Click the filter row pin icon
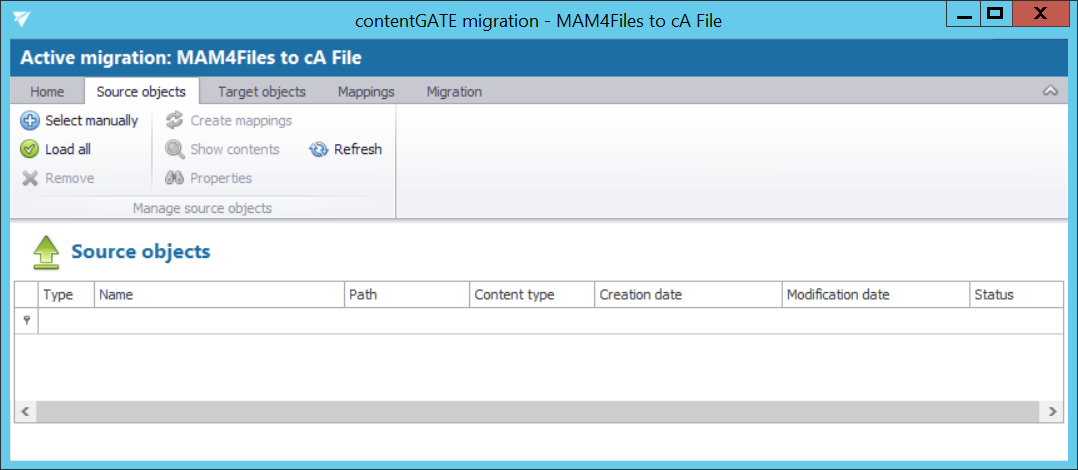The width and height of the screenshot is (1078, 470). click(26, 321)
